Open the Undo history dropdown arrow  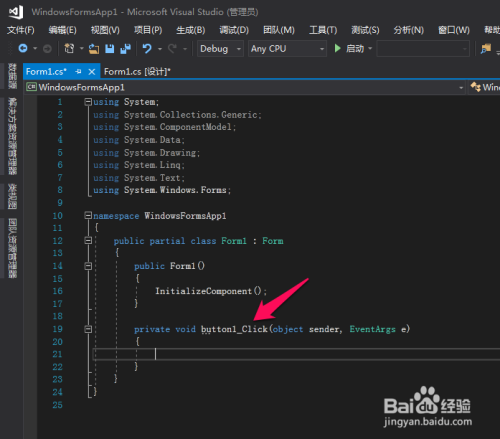[160, 49]
